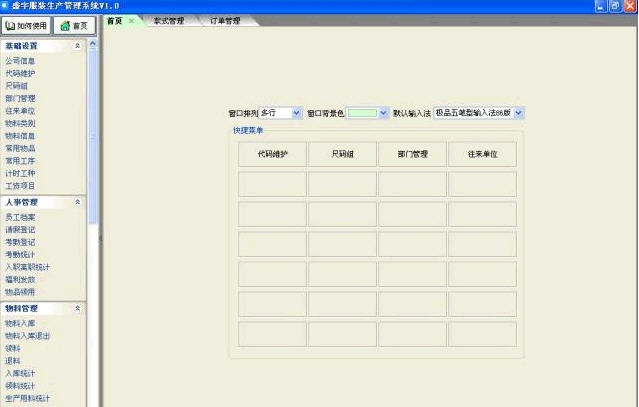The width and height of the screenshot is (639, 407).
Task: Click the application icon in the title bar
Action: pos(5,6)
